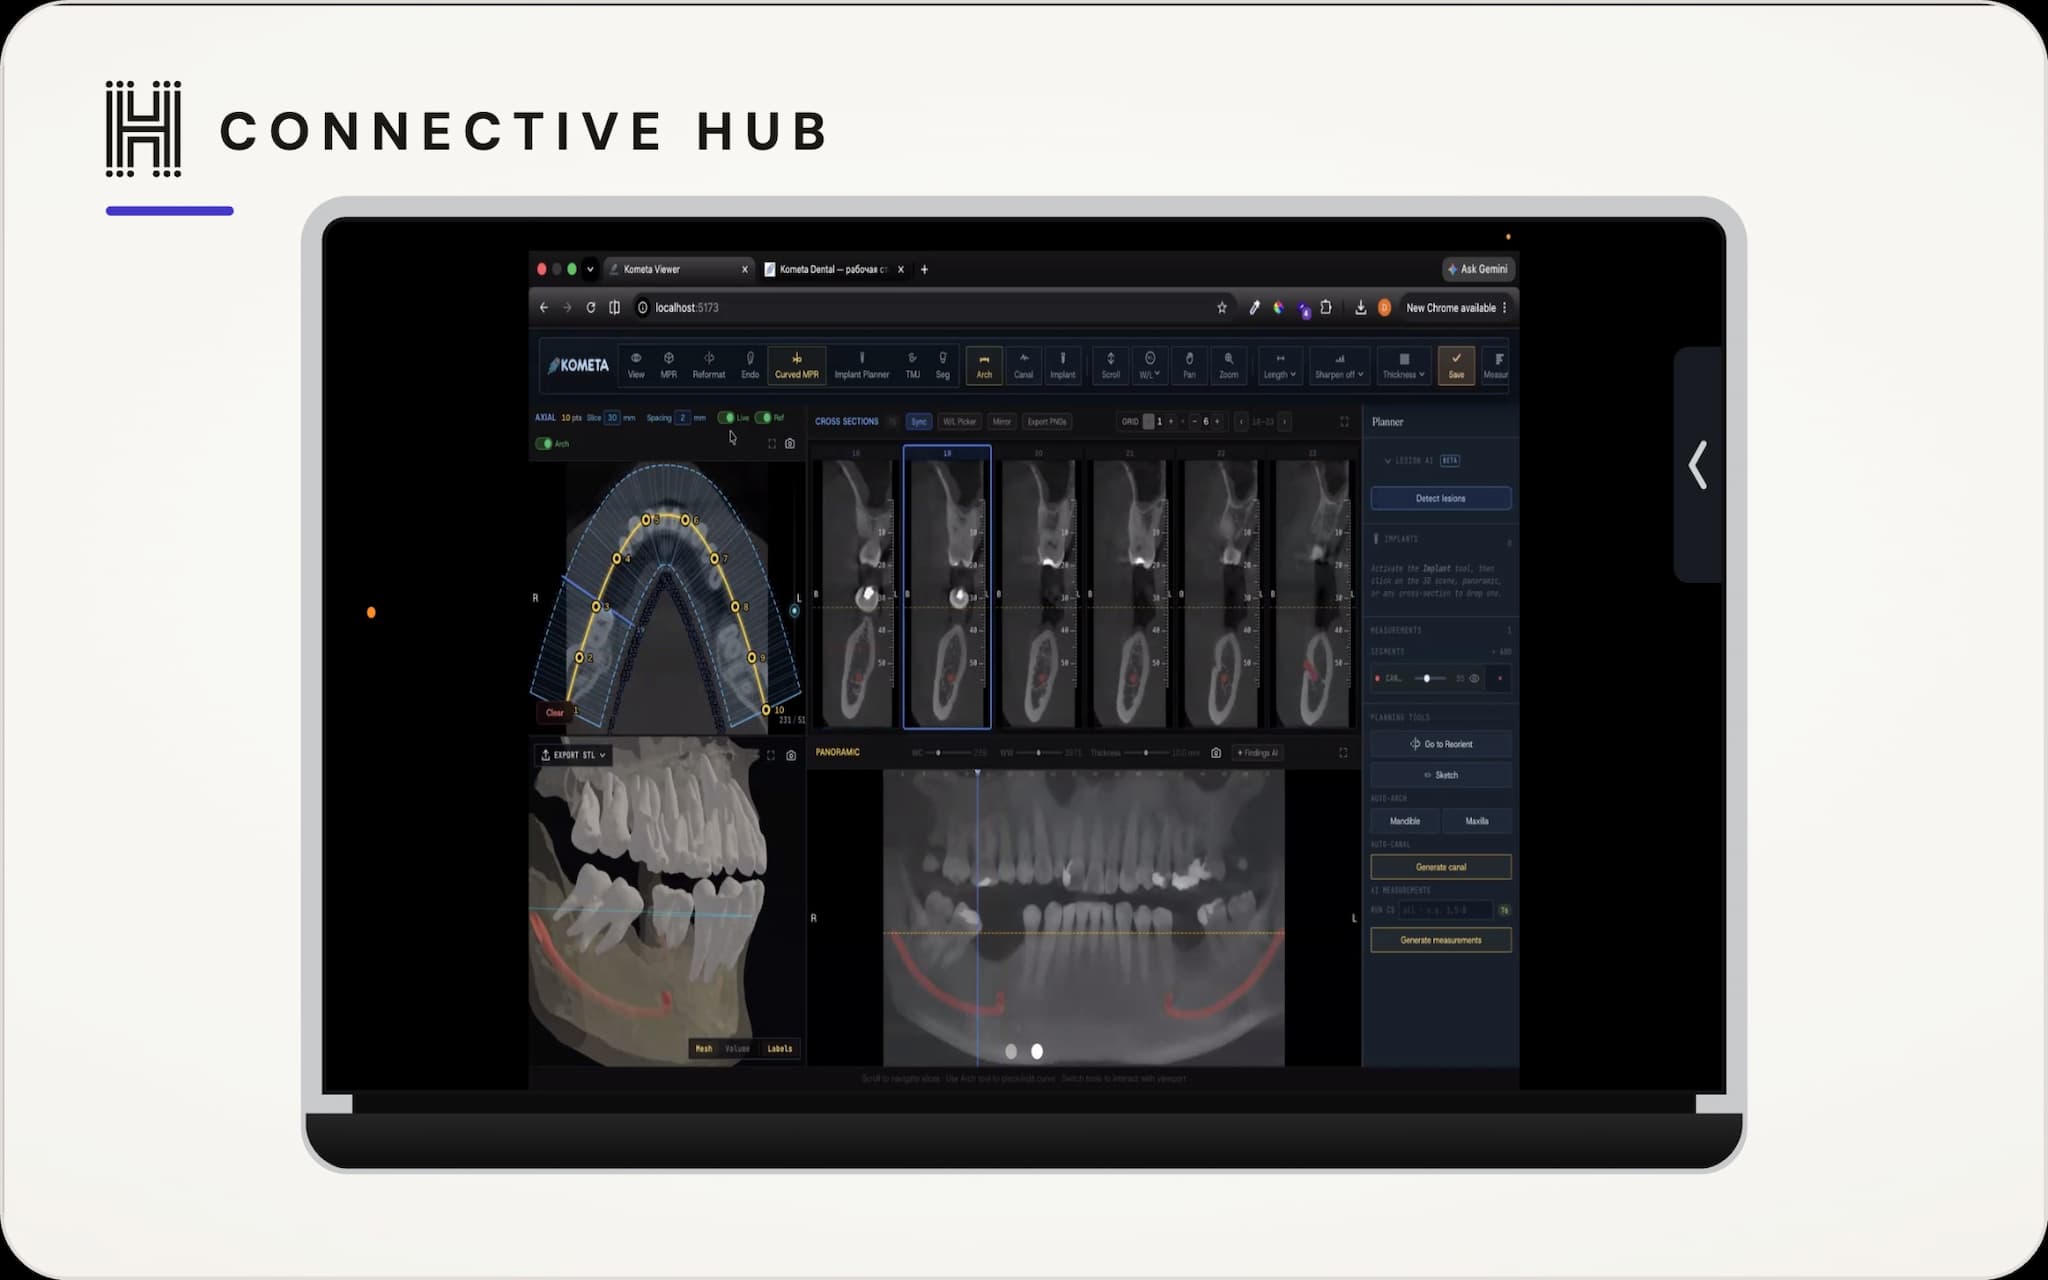
Task: Open the New Chrome available menu
Action: (x=1455, y=308)
